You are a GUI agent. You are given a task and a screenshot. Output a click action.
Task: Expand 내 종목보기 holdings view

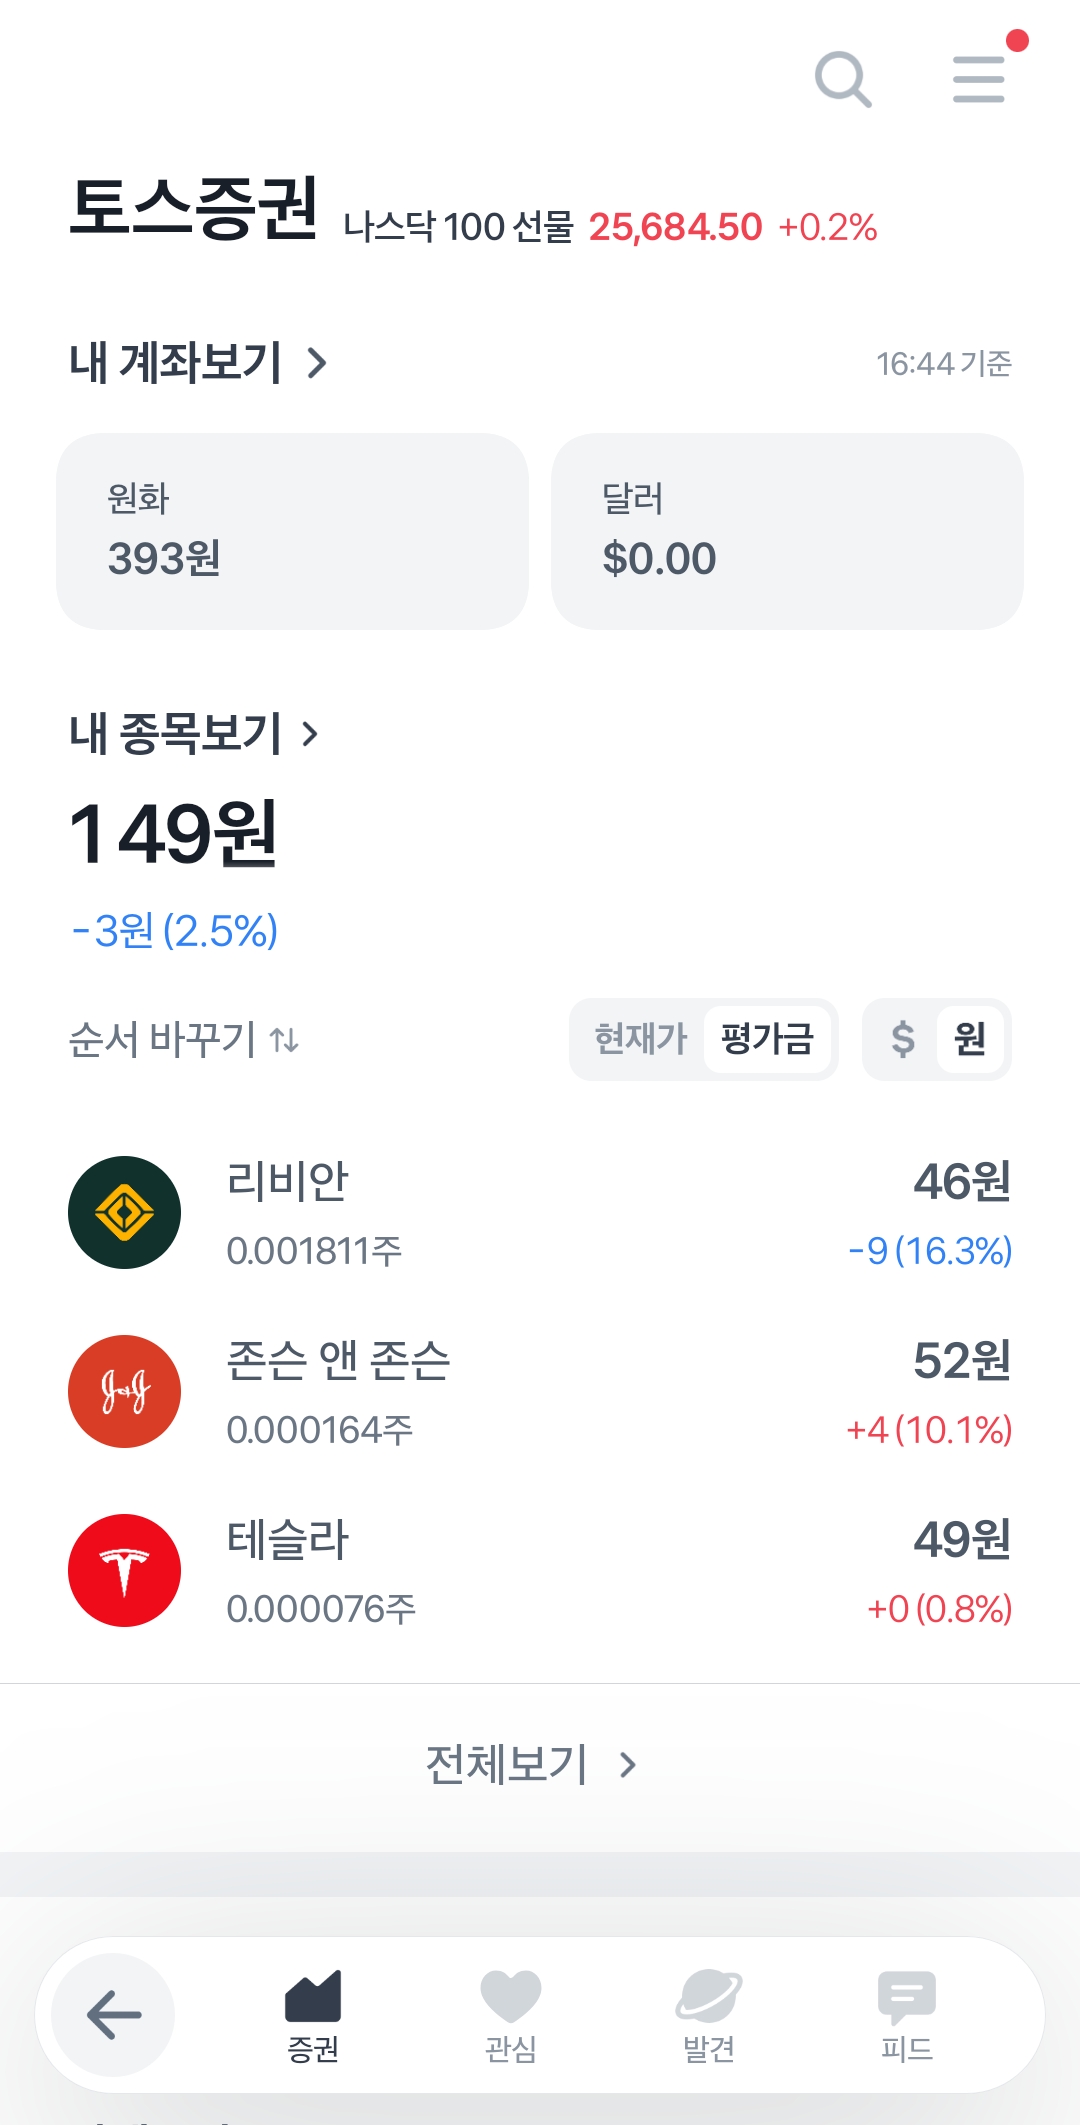click(x=194, y=734)
